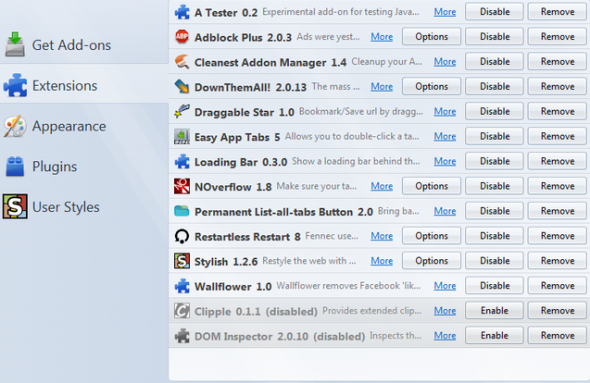590x383 pixels.
Task: Open Options for Adblock Plus
Action: tap(432, 37)
